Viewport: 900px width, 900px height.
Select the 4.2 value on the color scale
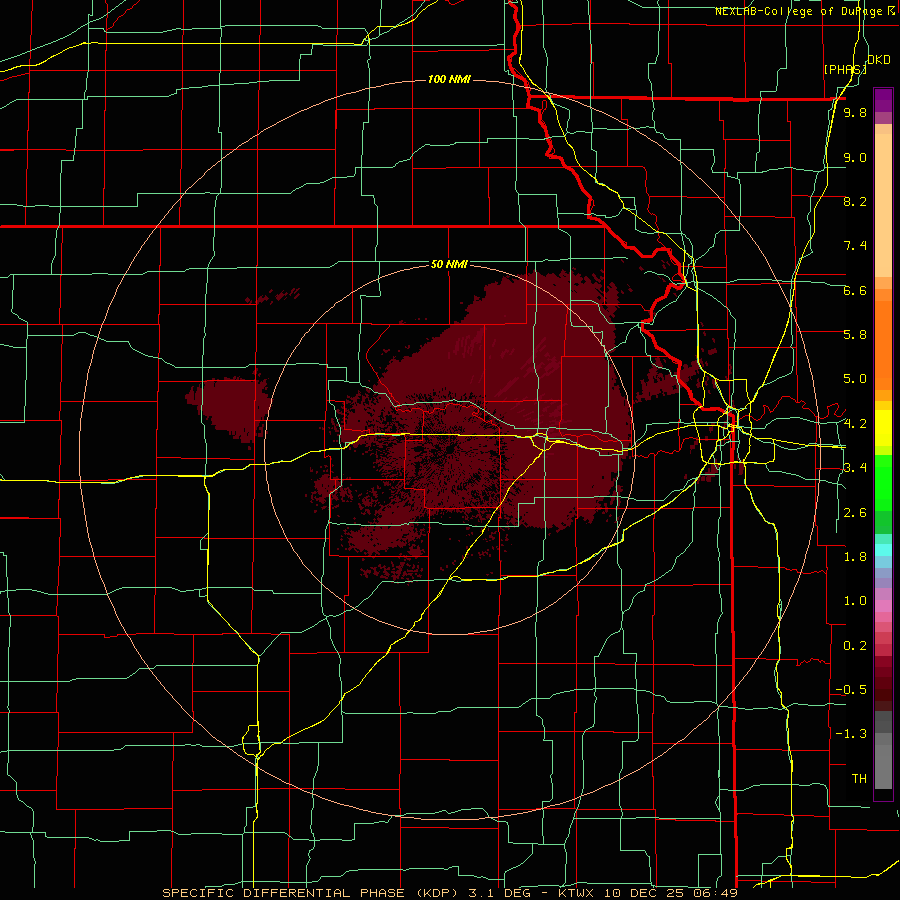coord(855,423)
